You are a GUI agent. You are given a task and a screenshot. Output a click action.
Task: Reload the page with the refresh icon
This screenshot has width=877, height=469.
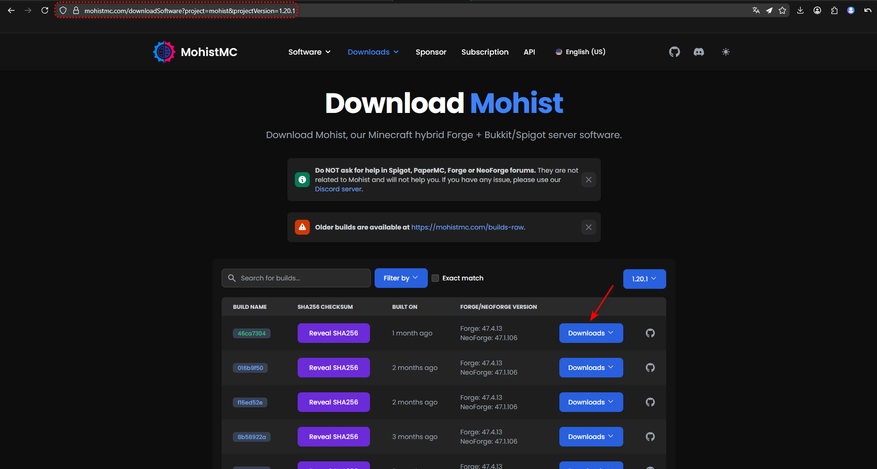click(x=45, y=11)
